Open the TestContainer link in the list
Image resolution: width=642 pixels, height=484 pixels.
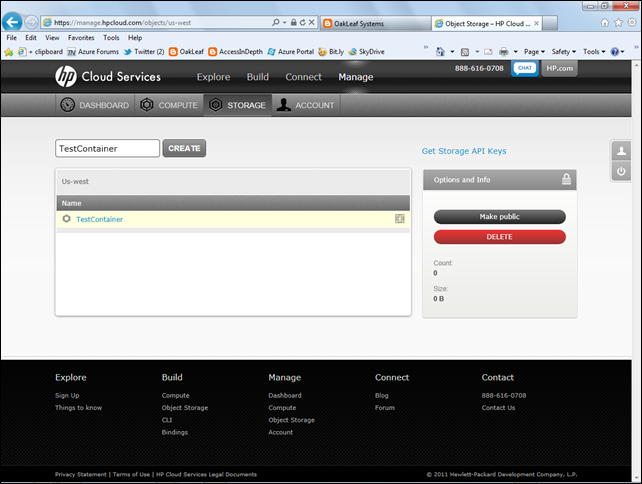tap(99, 219)
